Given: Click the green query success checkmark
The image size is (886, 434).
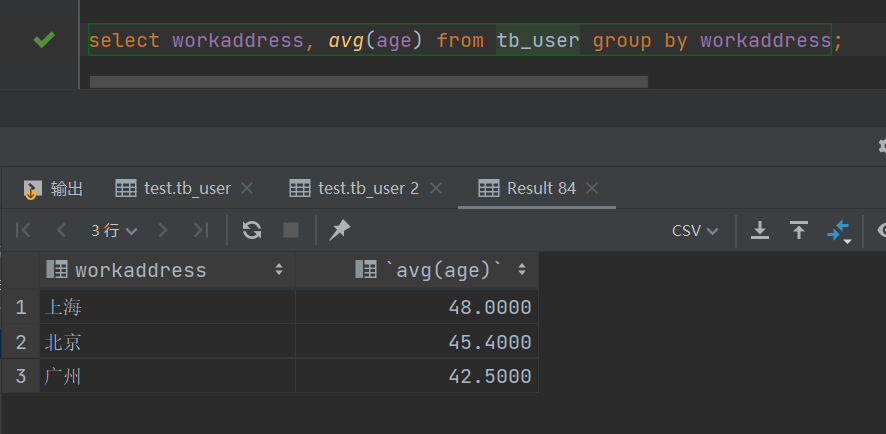Looking at the screenshot, I should pyautogui.click(x=43, y=40).
